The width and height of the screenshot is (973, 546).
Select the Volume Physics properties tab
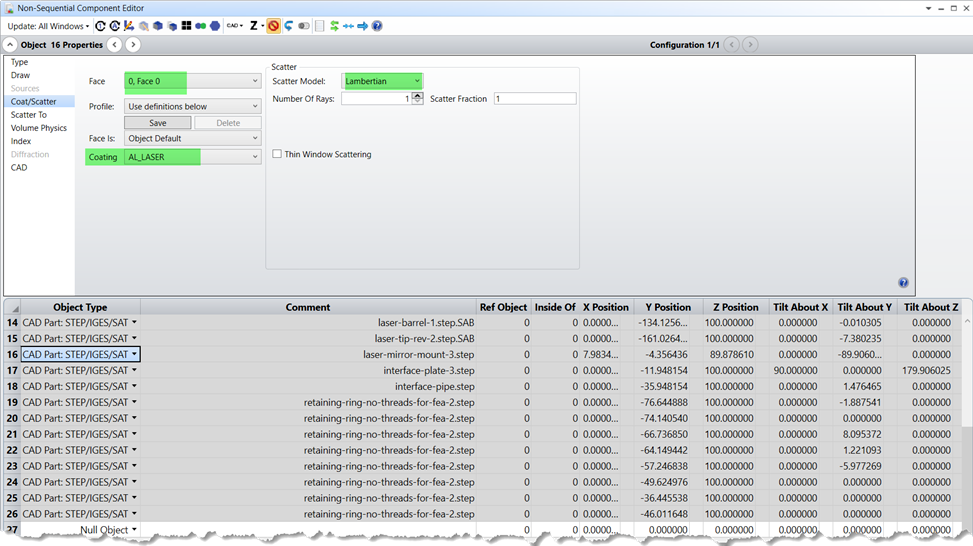click(x=39, y=128)
